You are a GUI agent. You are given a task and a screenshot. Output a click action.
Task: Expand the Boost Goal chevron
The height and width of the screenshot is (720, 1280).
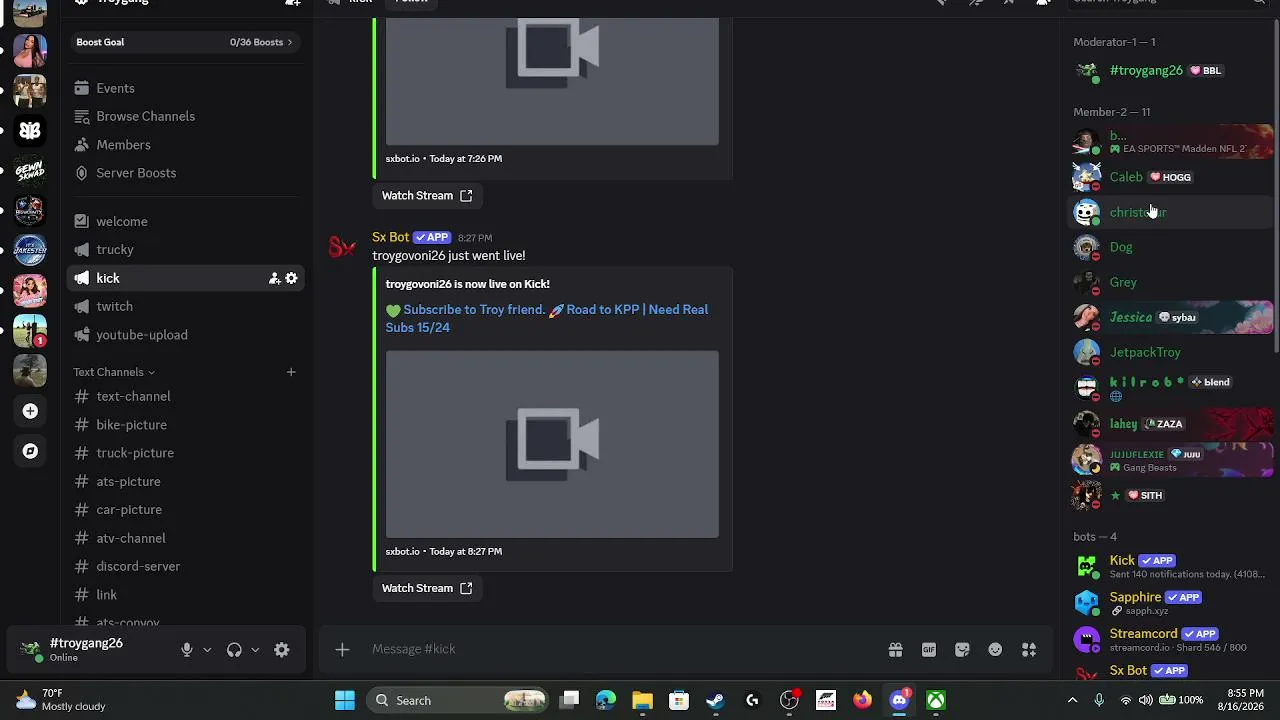point(290,42)
